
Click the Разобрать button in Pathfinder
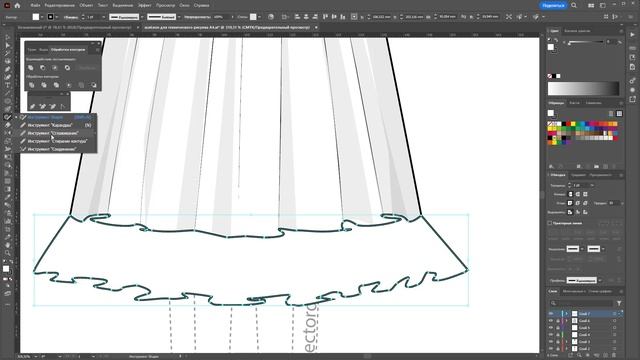(87, 68)
